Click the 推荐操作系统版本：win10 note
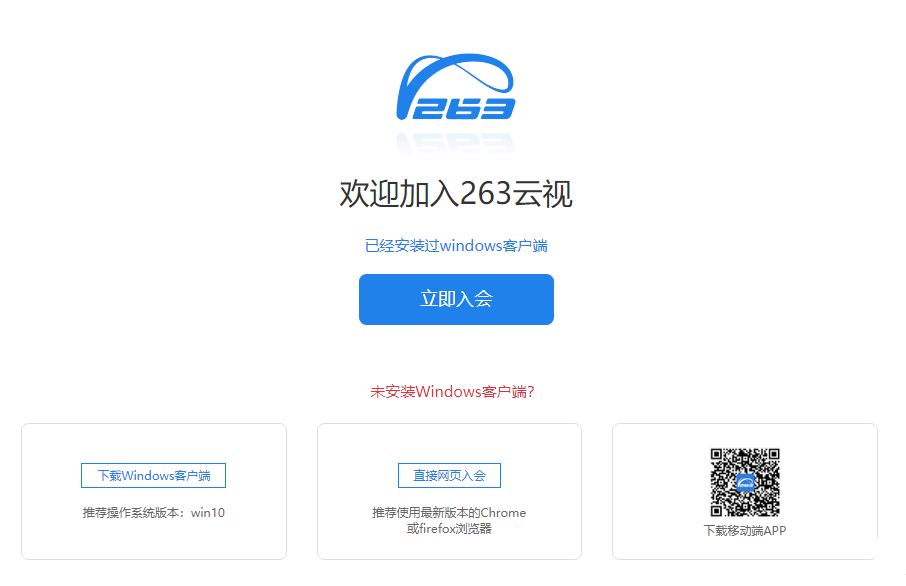Screen dimensions: 906x586 pyautogui.click(x=154, y=513)
